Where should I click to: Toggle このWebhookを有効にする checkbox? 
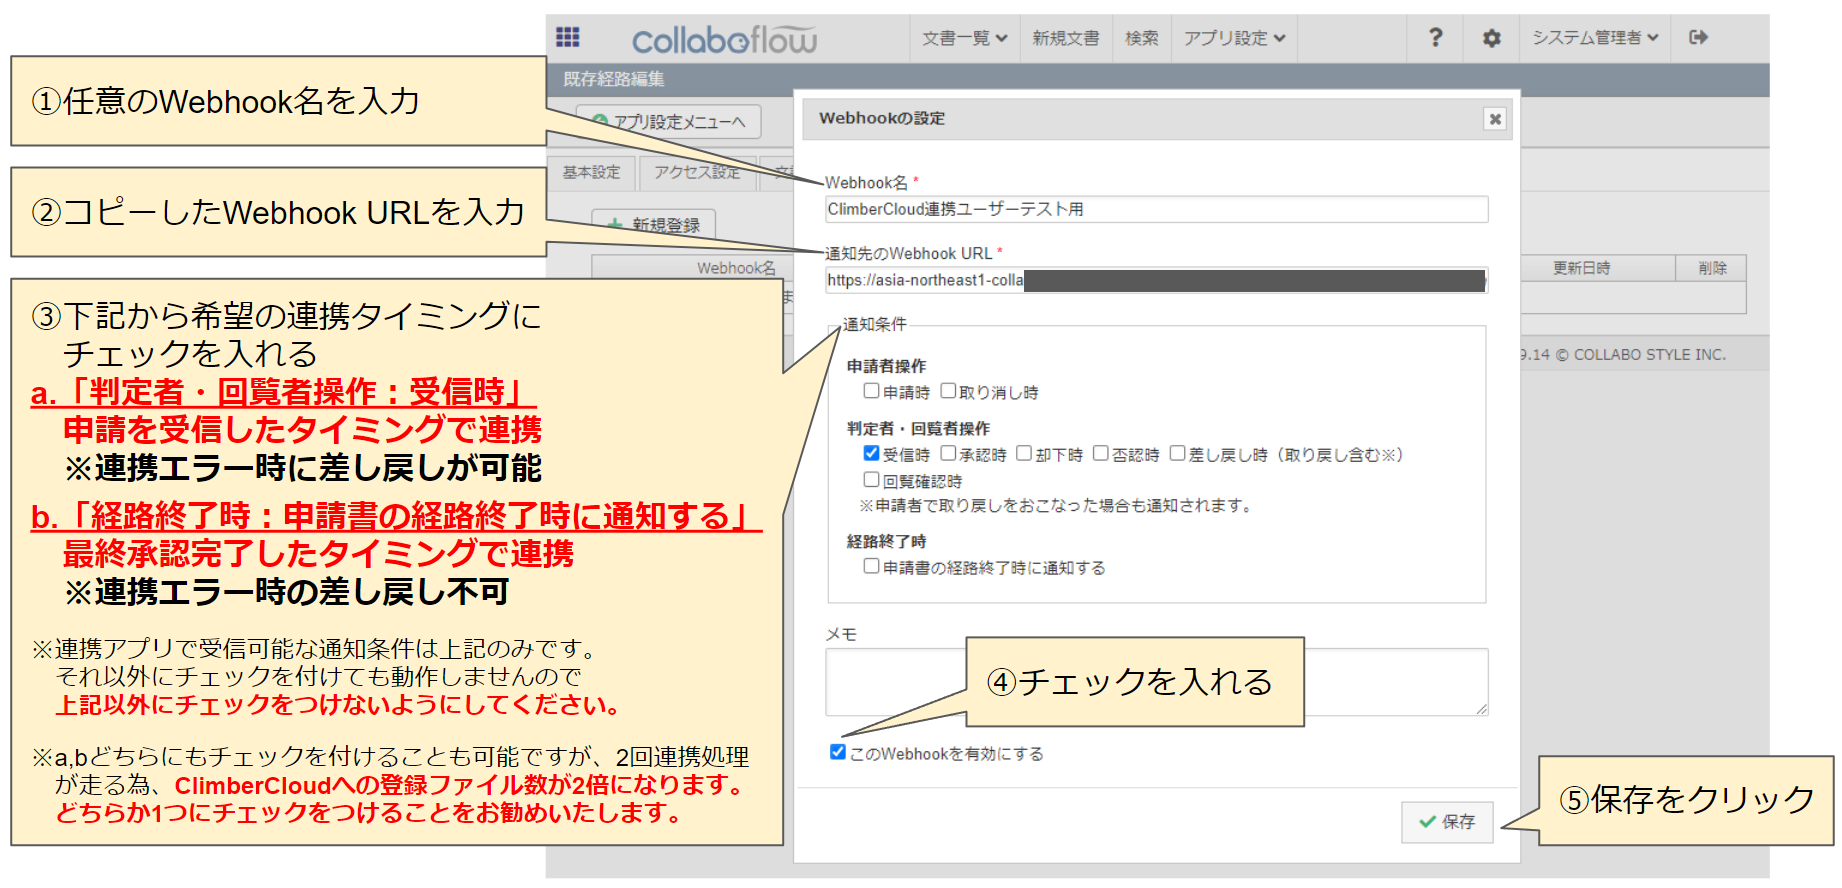pos(837,752)
